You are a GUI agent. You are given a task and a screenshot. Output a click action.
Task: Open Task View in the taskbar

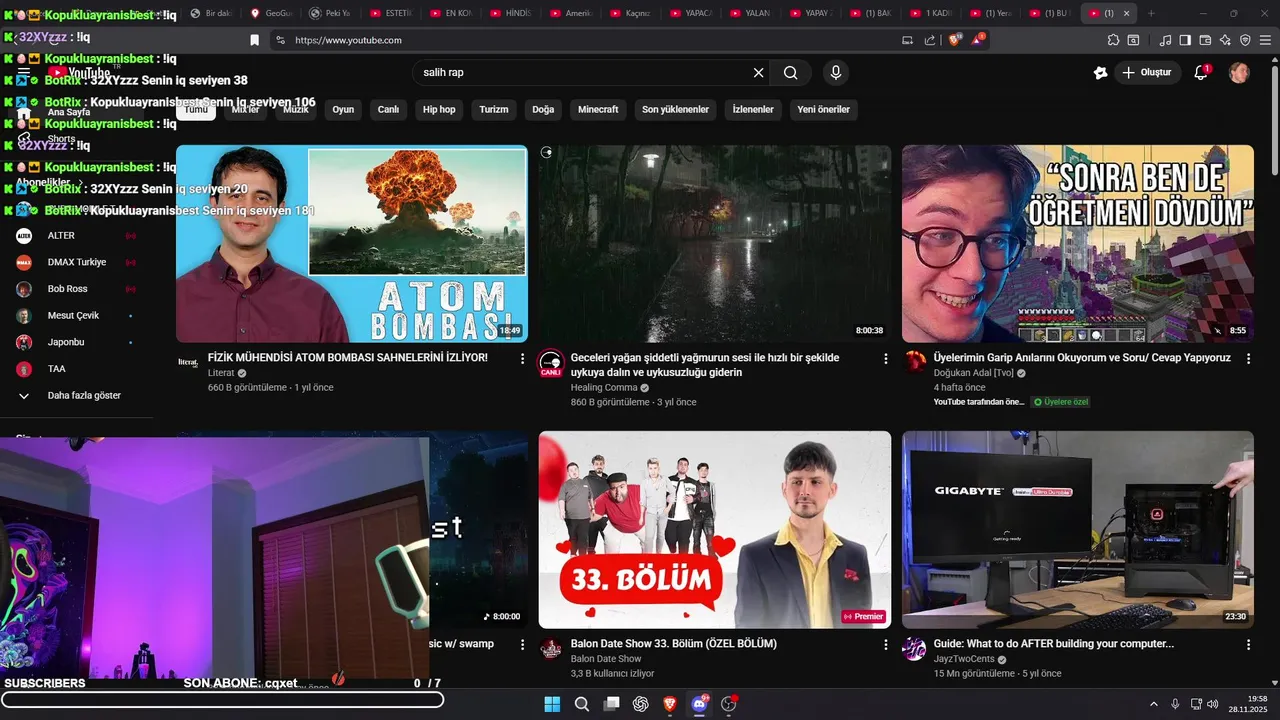point(611,704)
